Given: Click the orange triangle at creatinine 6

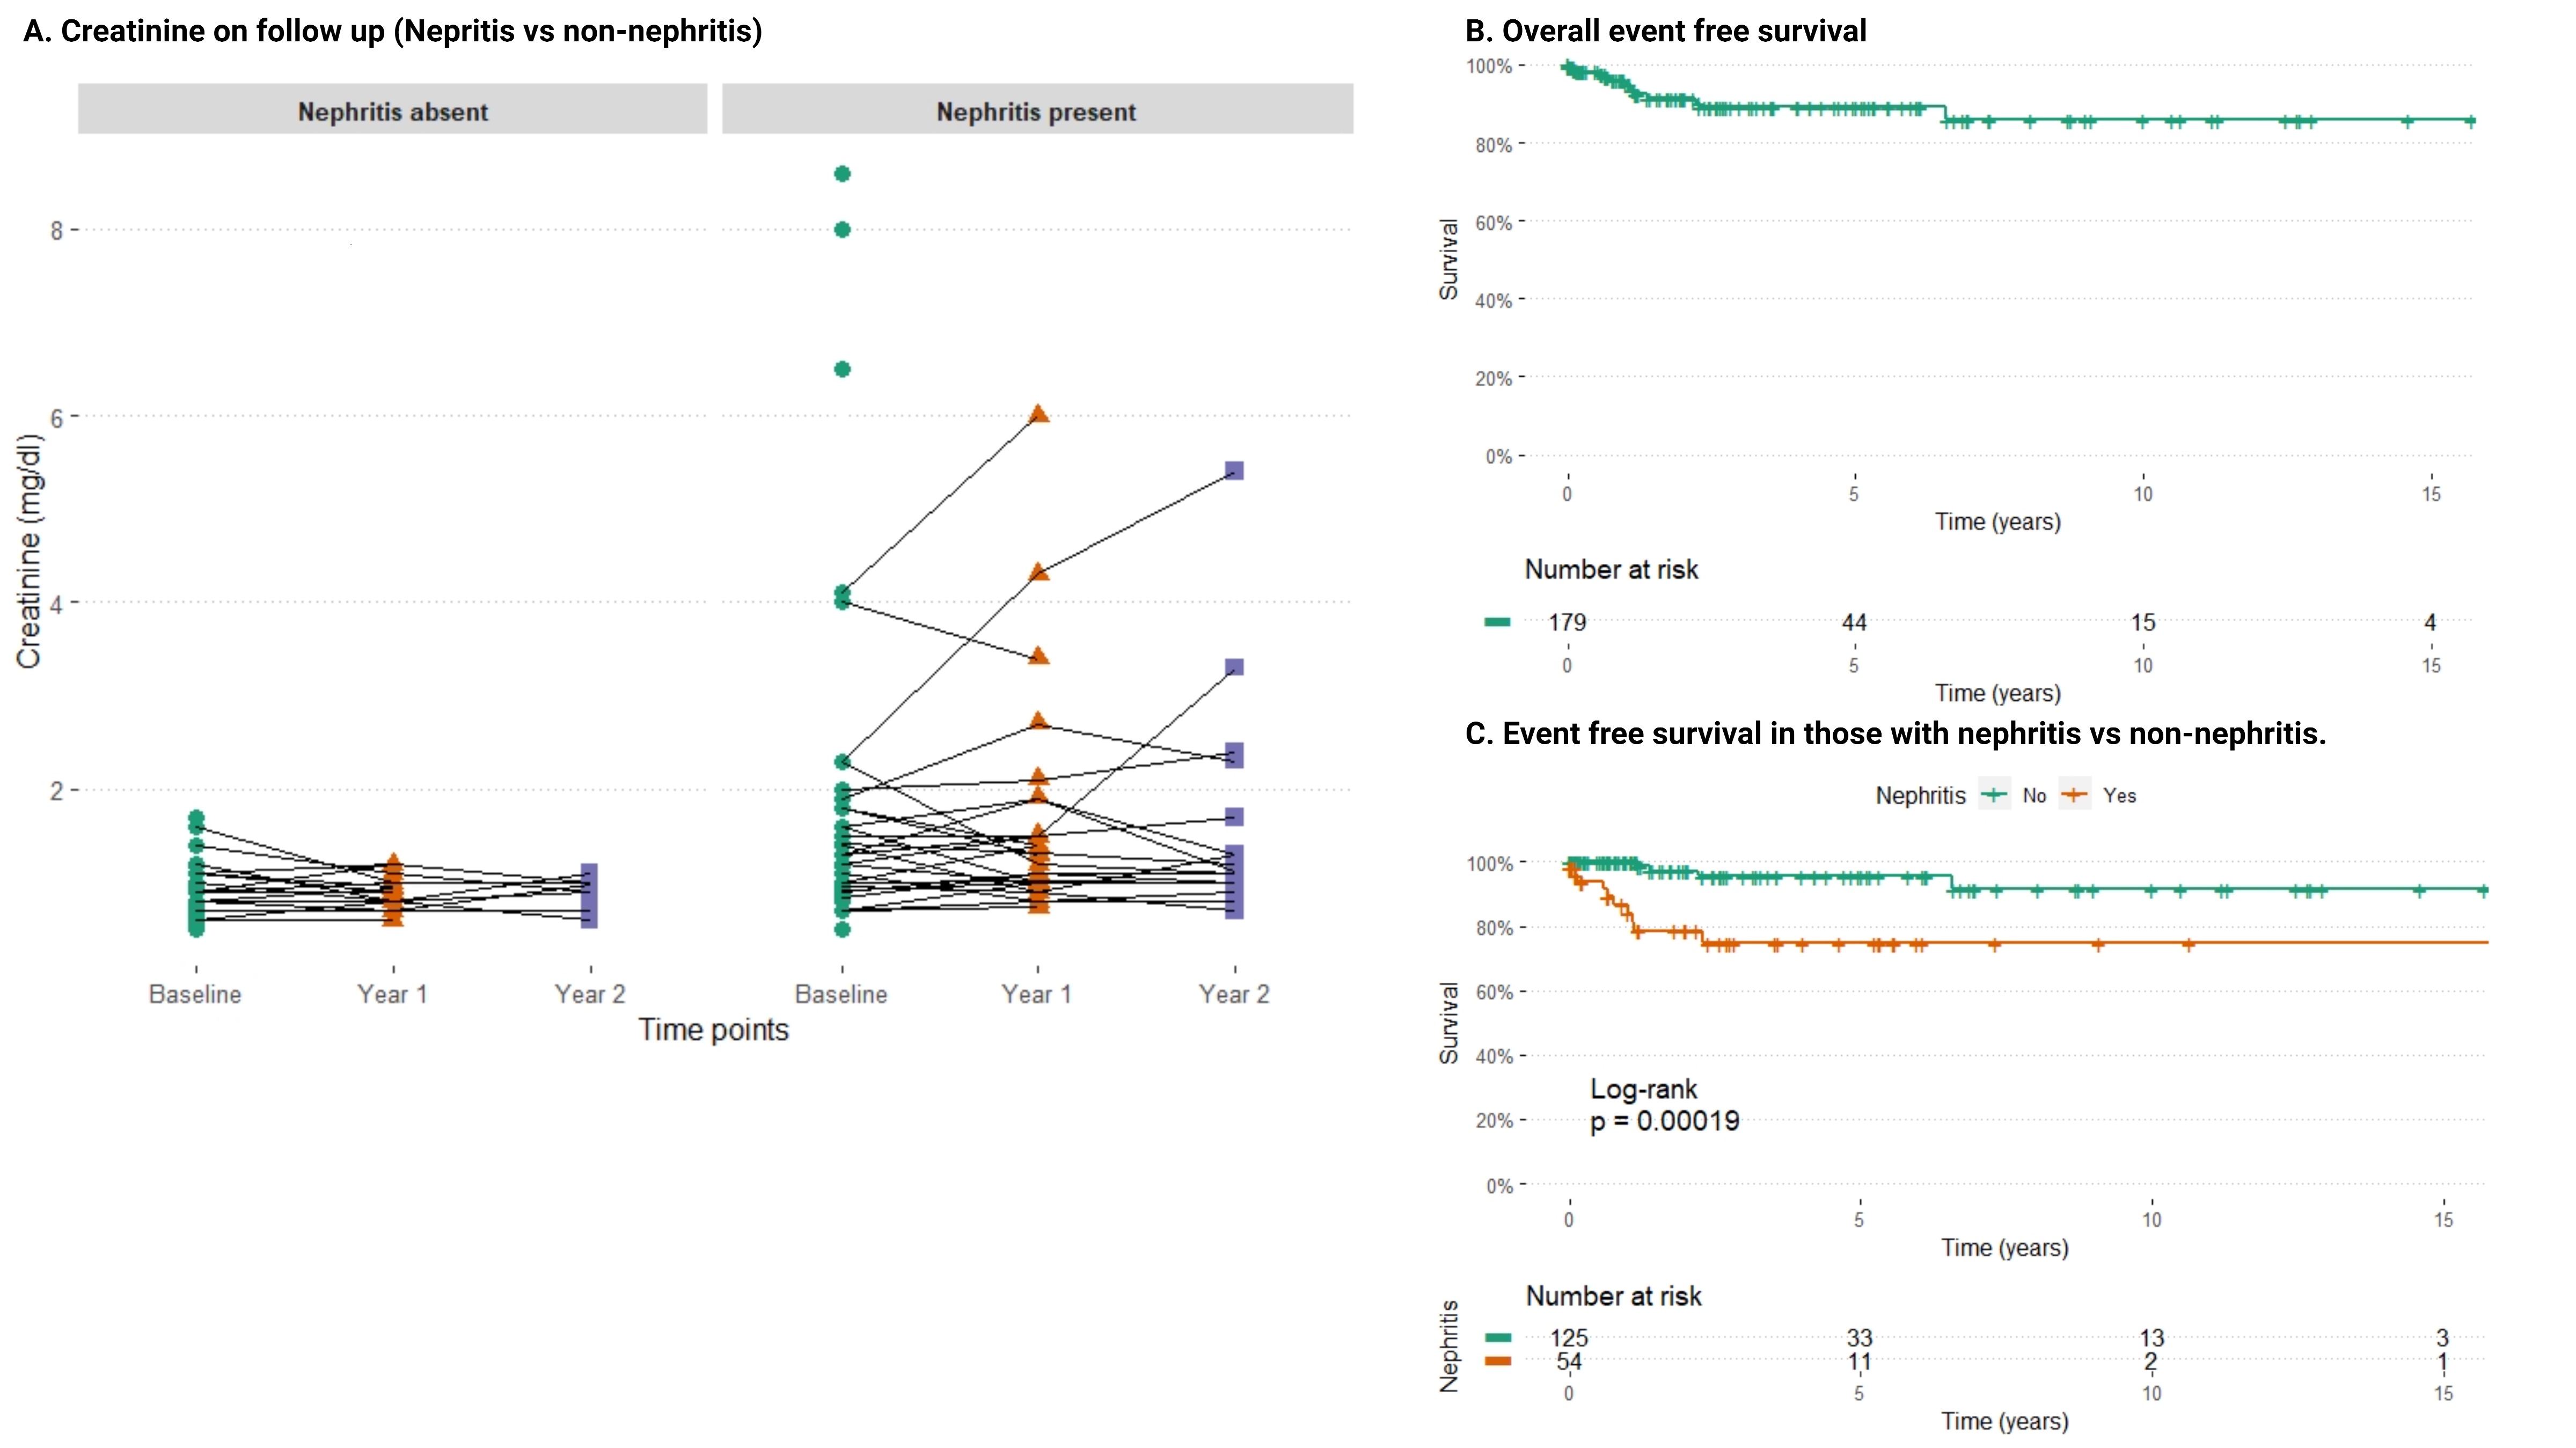Looking at the screenshot, I should point(1039,414).
